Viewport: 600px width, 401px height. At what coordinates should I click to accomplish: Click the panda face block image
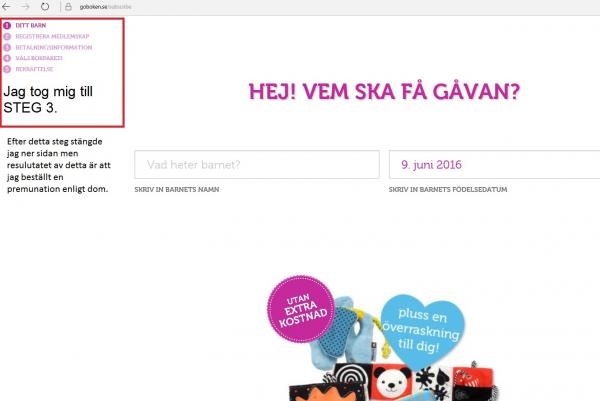[x=391, y=381]
